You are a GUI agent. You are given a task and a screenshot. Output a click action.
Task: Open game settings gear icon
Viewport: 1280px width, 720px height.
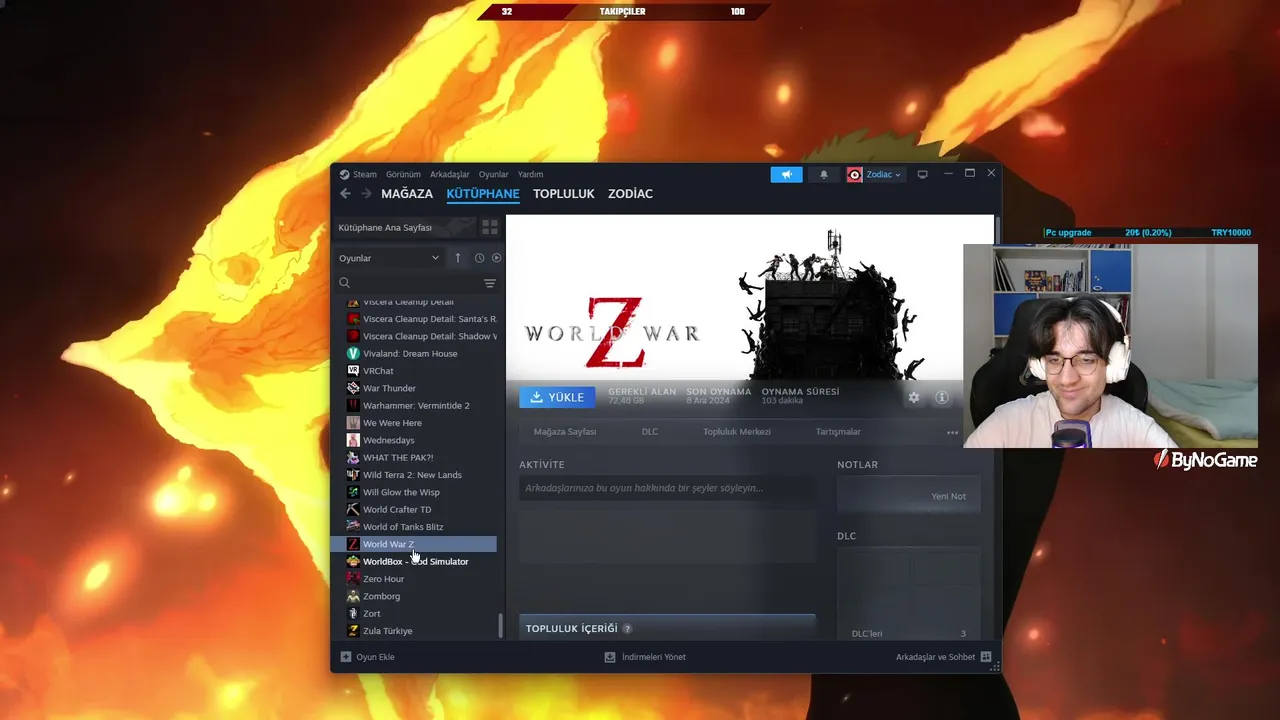pyautogui.click(x=914, y=397)
